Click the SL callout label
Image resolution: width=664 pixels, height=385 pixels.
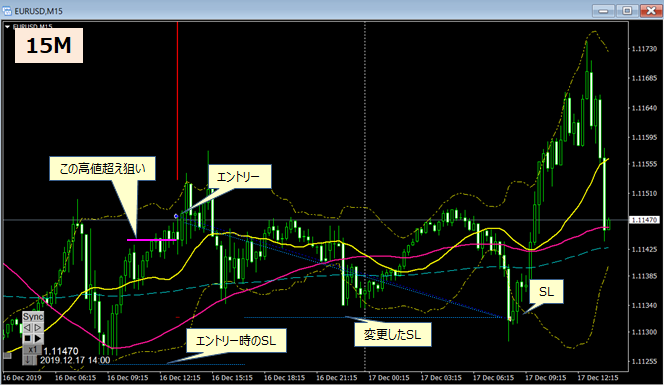point(546,291)
